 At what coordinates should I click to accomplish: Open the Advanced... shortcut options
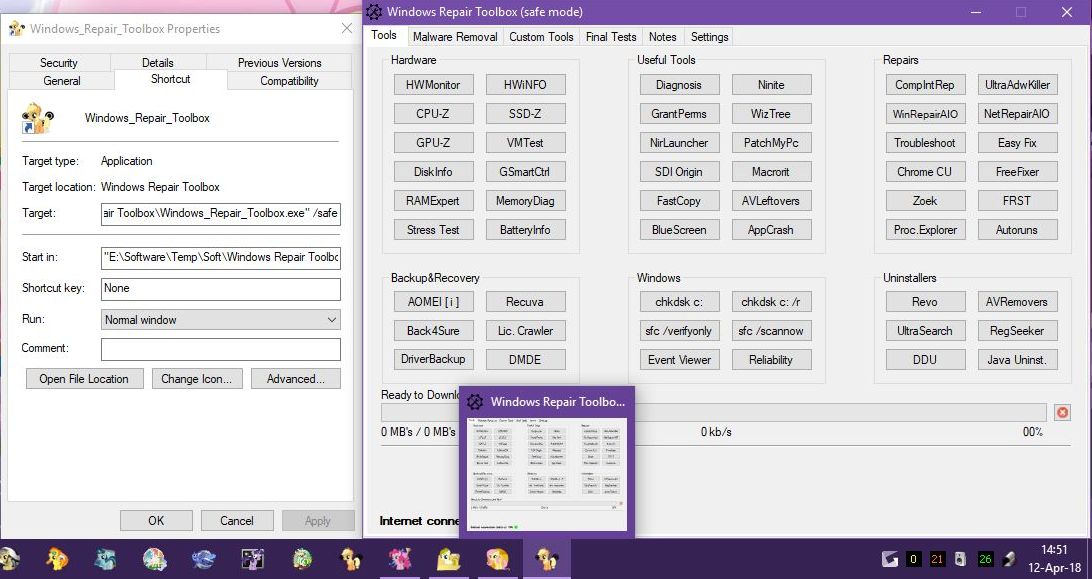(x=296, y=379)
